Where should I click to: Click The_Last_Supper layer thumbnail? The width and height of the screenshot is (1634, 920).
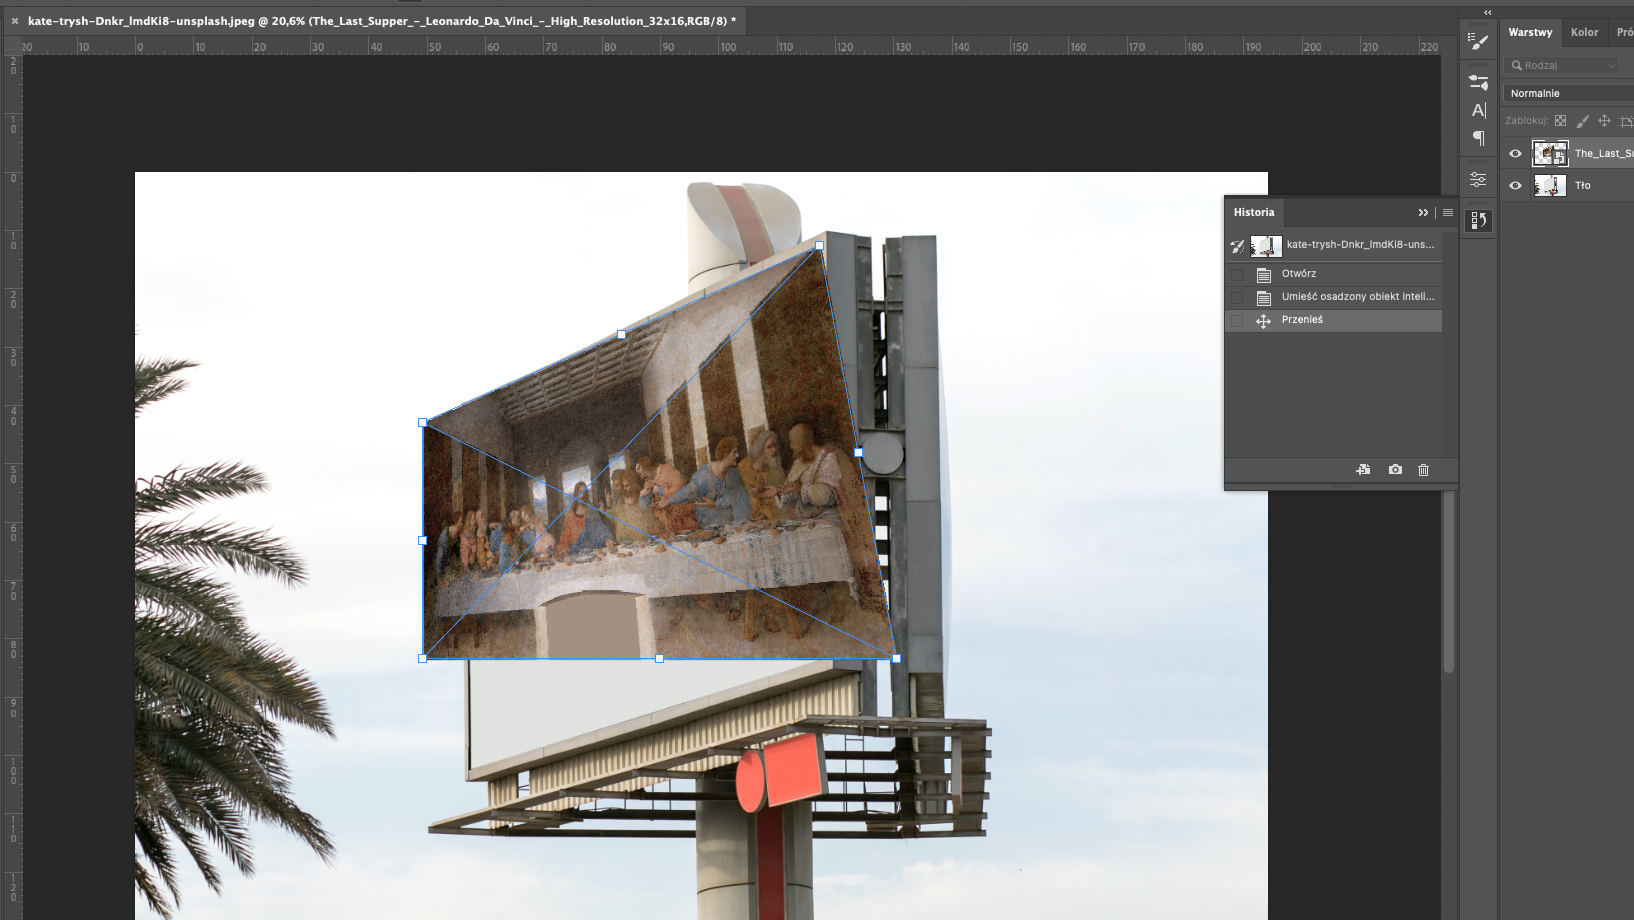(x=1550, y=154)
